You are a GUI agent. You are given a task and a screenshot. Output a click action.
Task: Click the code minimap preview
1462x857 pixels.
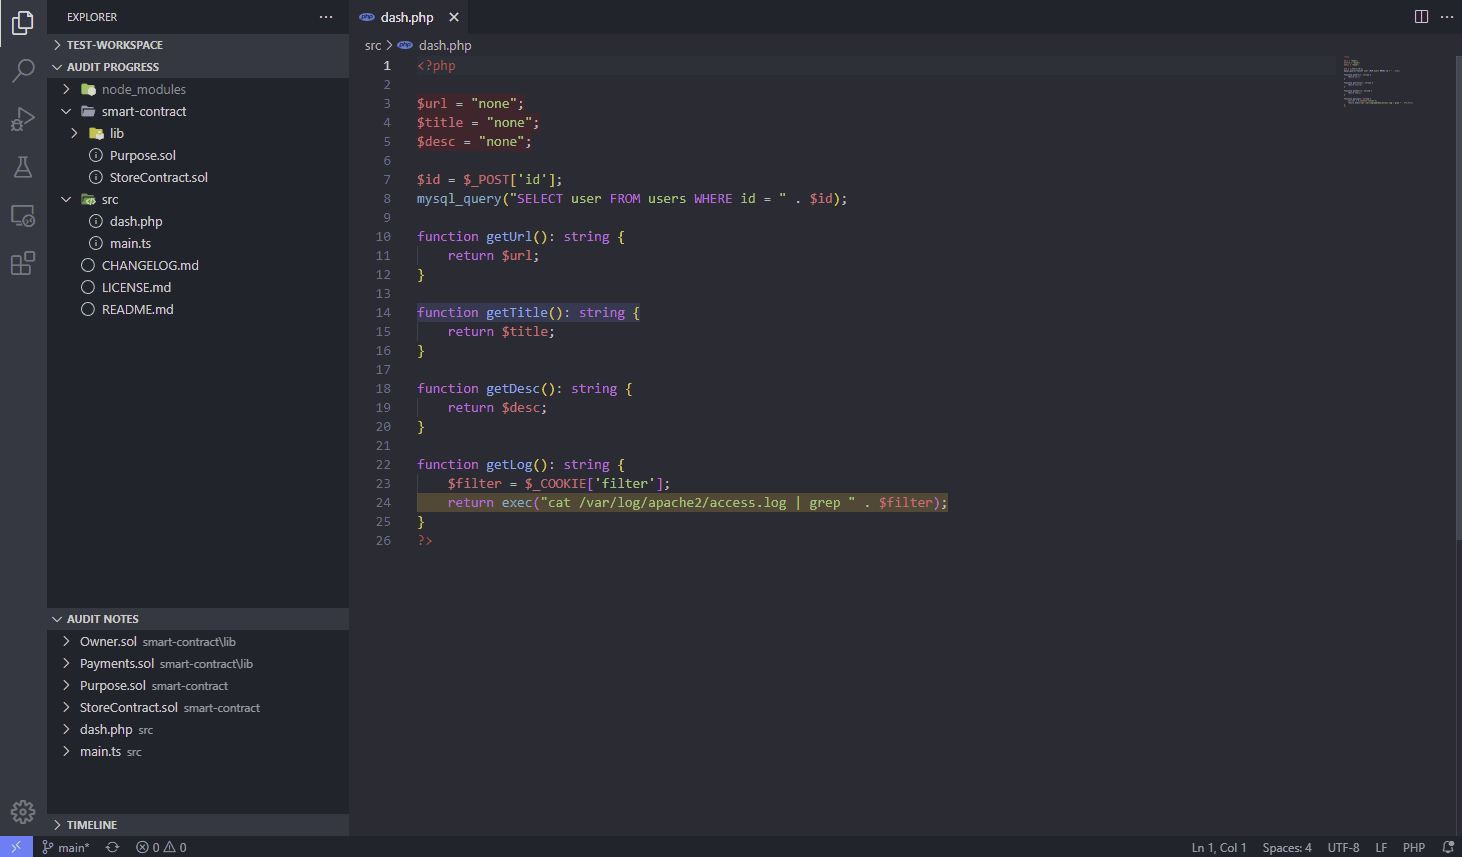(x=1380, y=80)
